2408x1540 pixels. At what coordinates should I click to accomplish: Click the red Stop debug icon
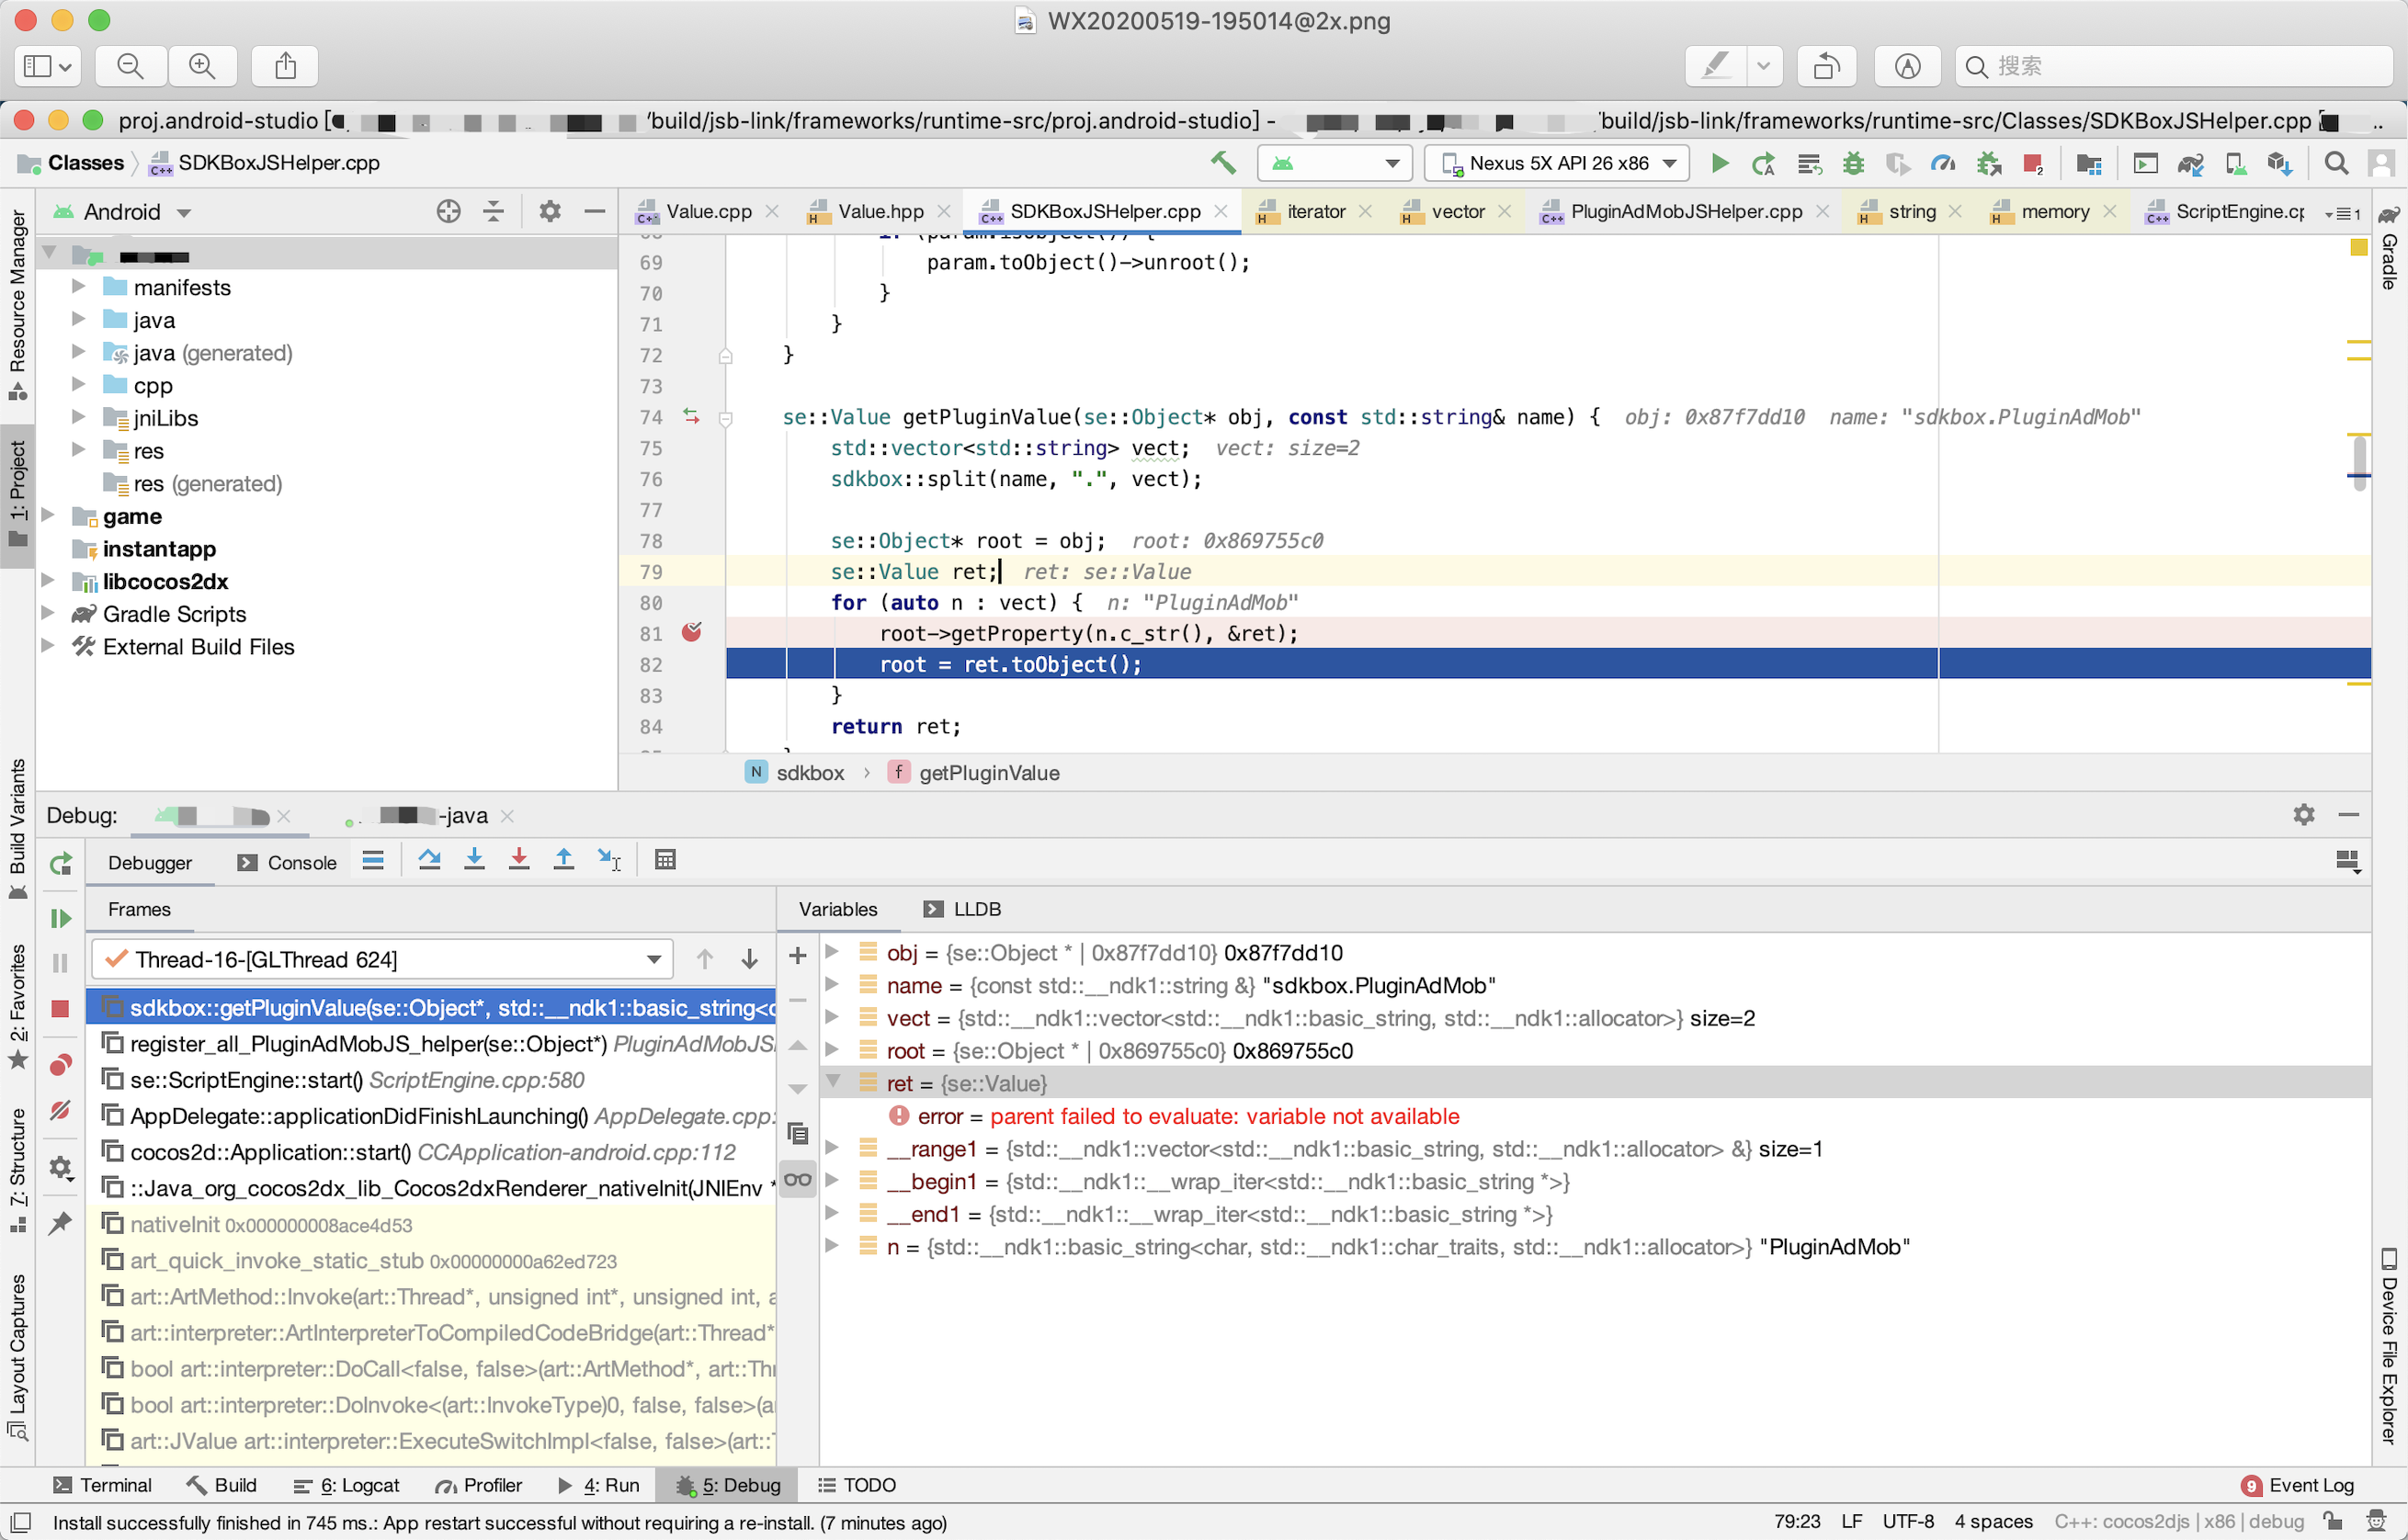coord(60,1009)
